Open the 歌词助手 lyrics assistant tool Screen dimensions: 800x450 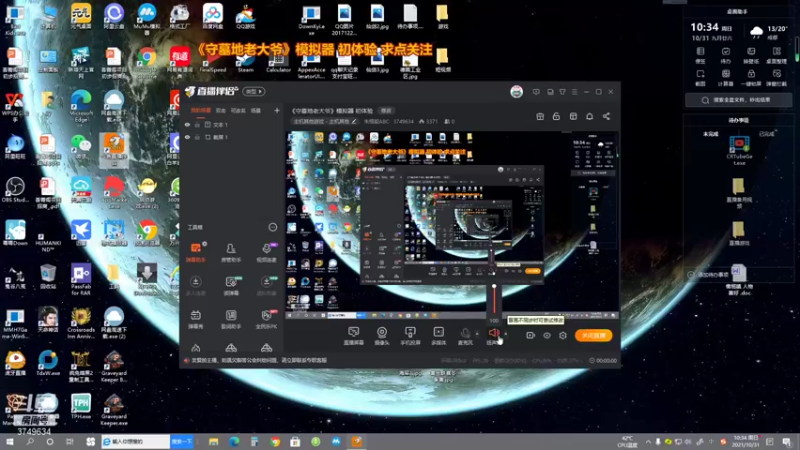[231, 319]
